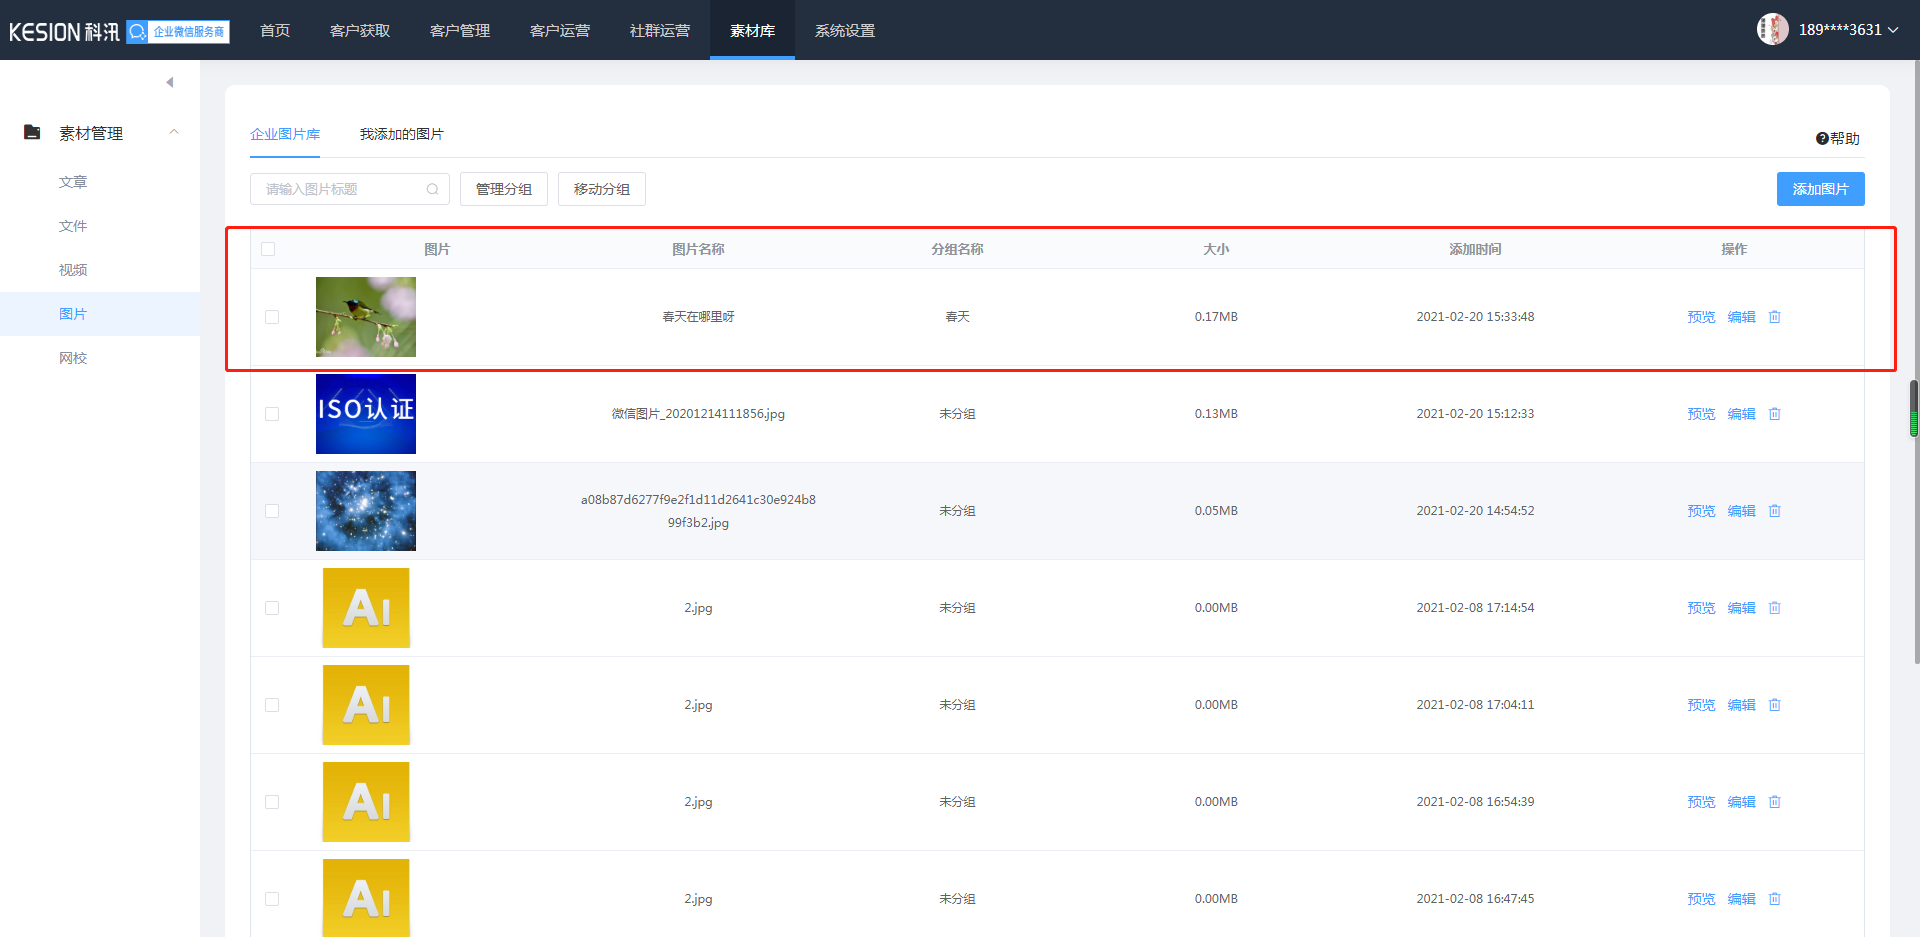1920x937 pixels.
Task: Select the ISO认证 image row checkbox
Action: 272,414
